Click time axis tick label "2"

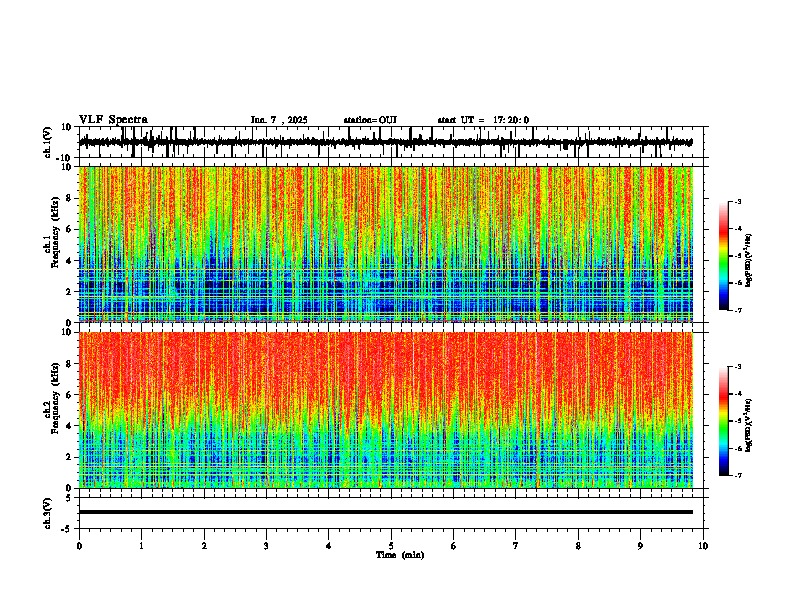[x=204, y=546]
